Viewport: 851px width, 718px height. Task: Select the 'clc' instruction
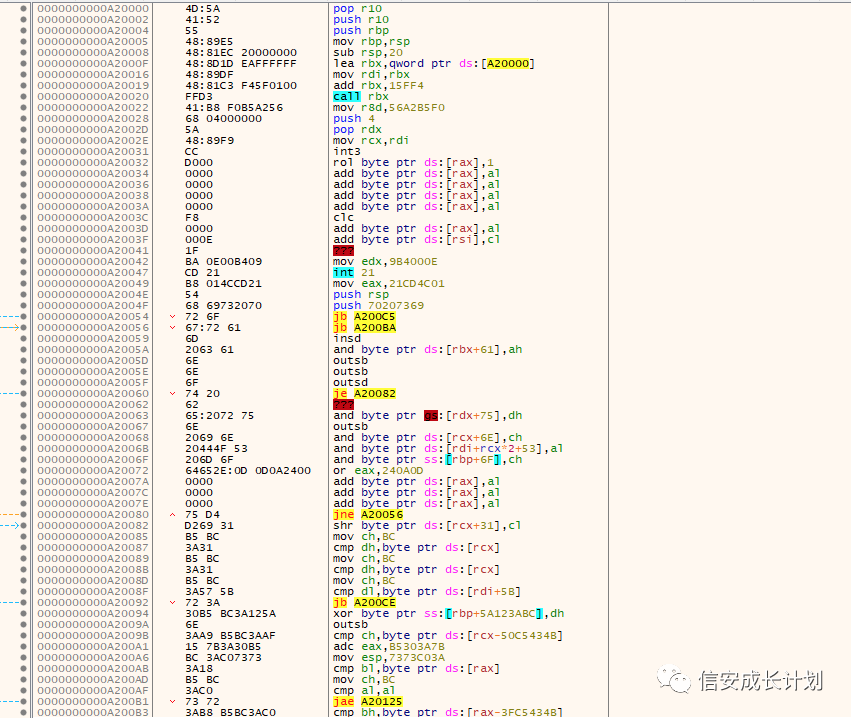(344, 218)
